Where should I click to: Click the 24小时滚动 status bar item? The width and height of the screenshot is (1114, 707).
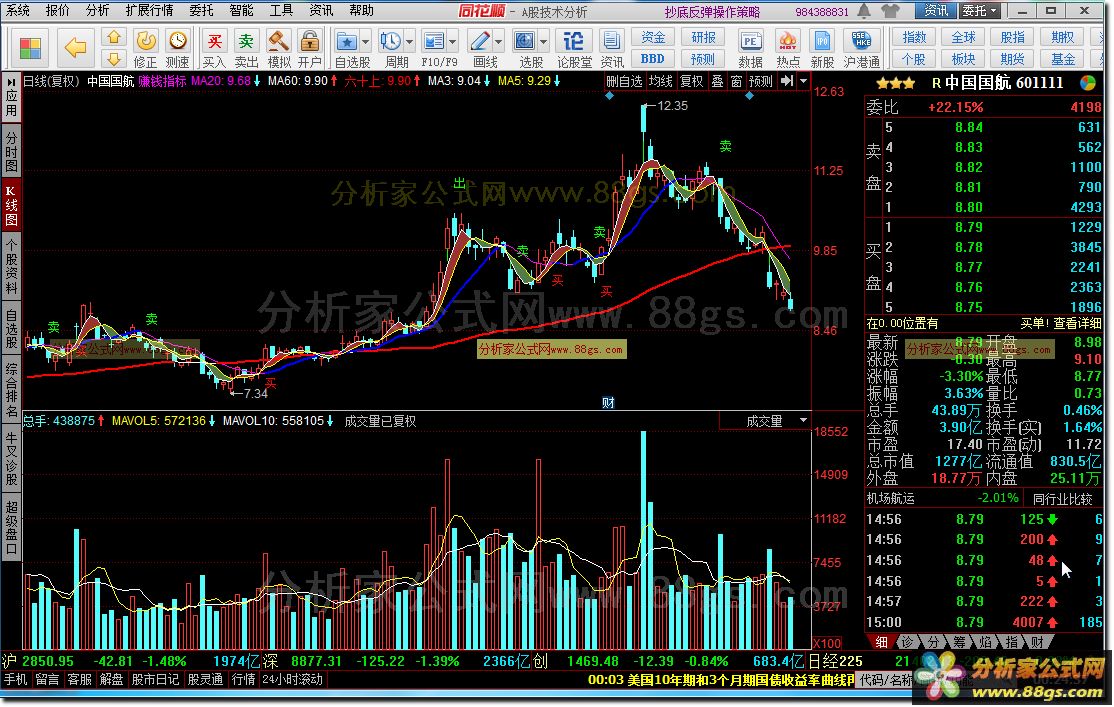click(292, 679)
